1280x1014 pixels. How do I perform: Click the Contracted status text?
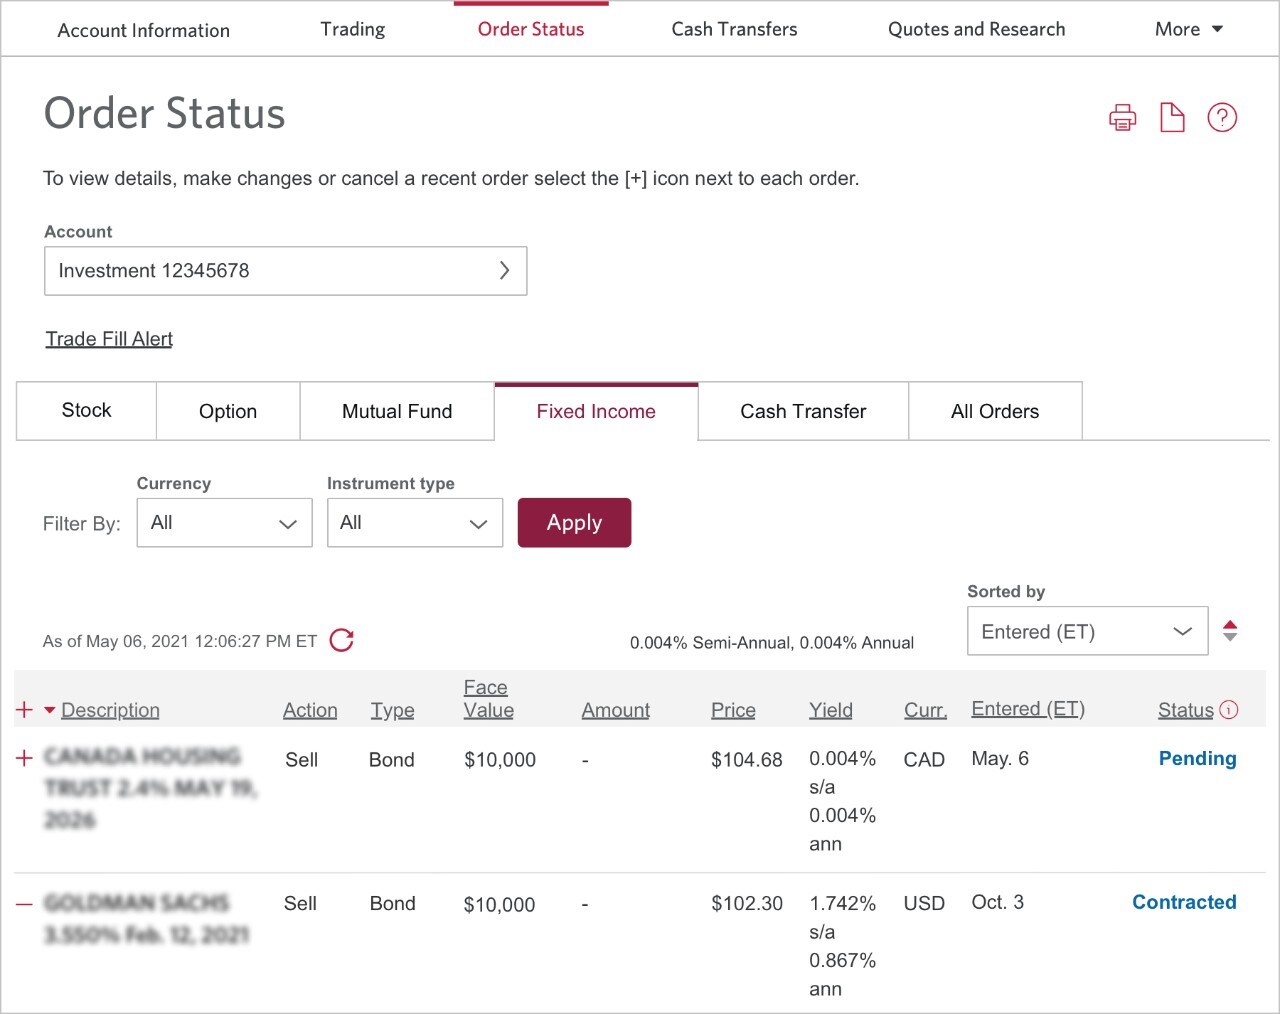pos(1184,902)
